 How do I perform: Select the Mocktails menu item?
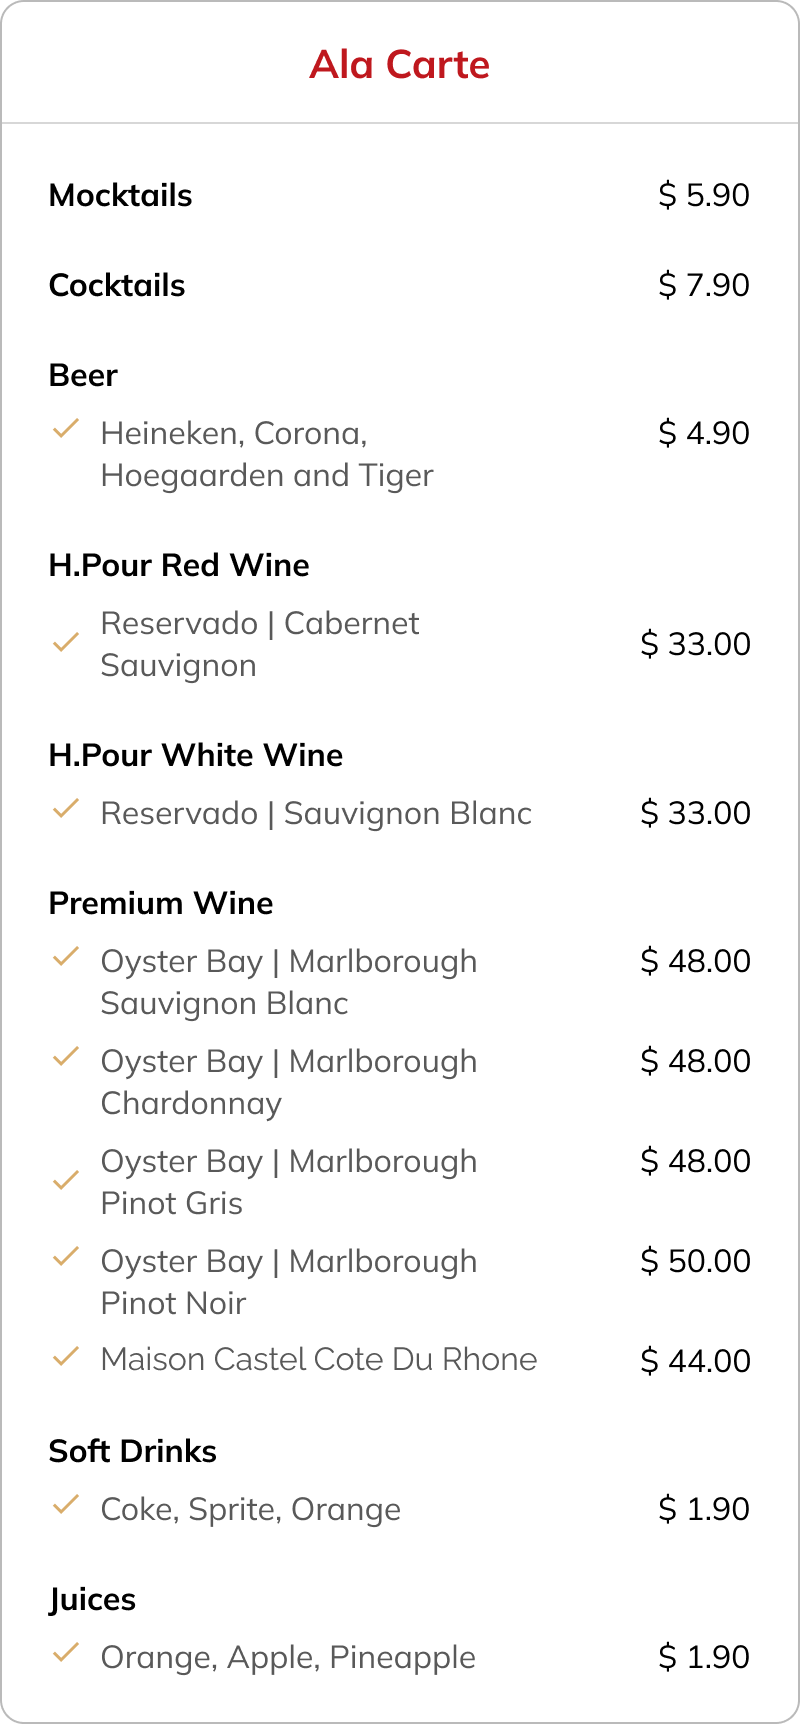click(120, 195)
